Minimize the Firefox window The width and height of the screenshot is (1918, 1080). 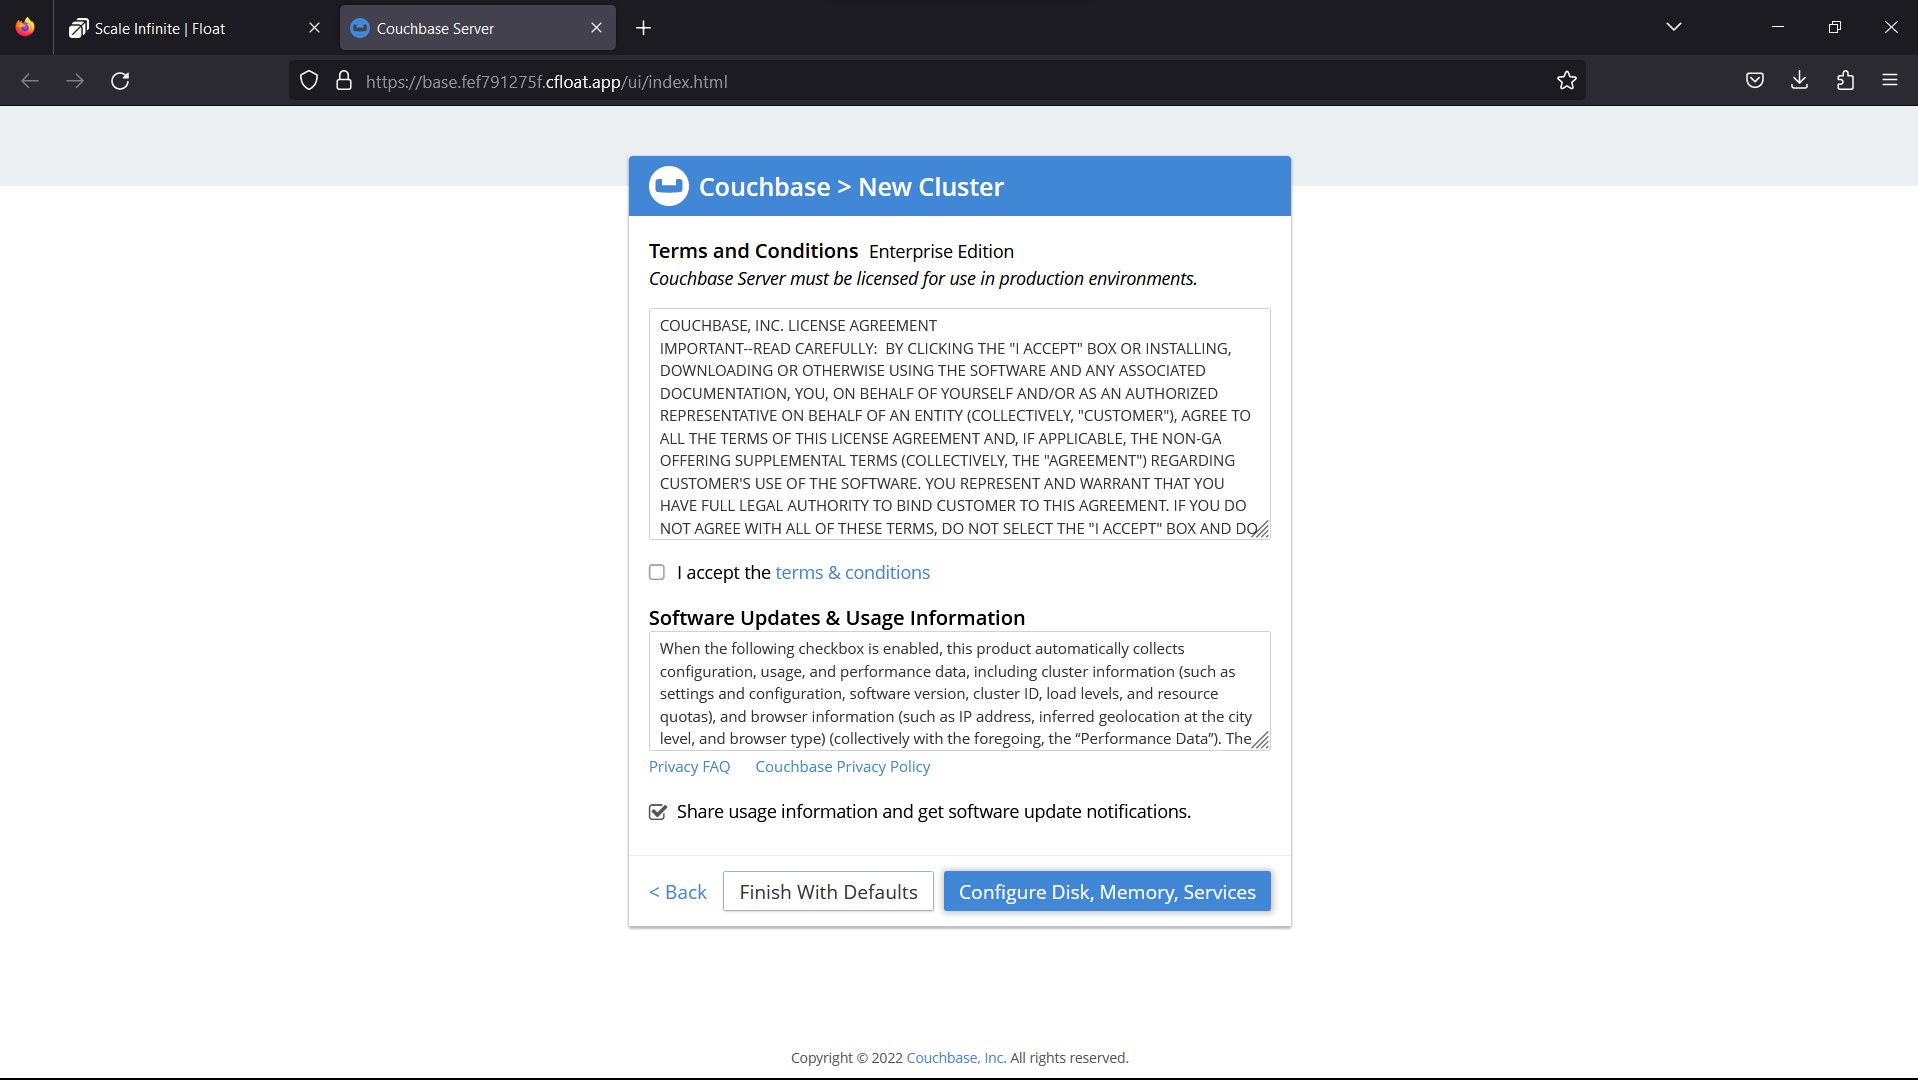click(x=1778, y=27)
